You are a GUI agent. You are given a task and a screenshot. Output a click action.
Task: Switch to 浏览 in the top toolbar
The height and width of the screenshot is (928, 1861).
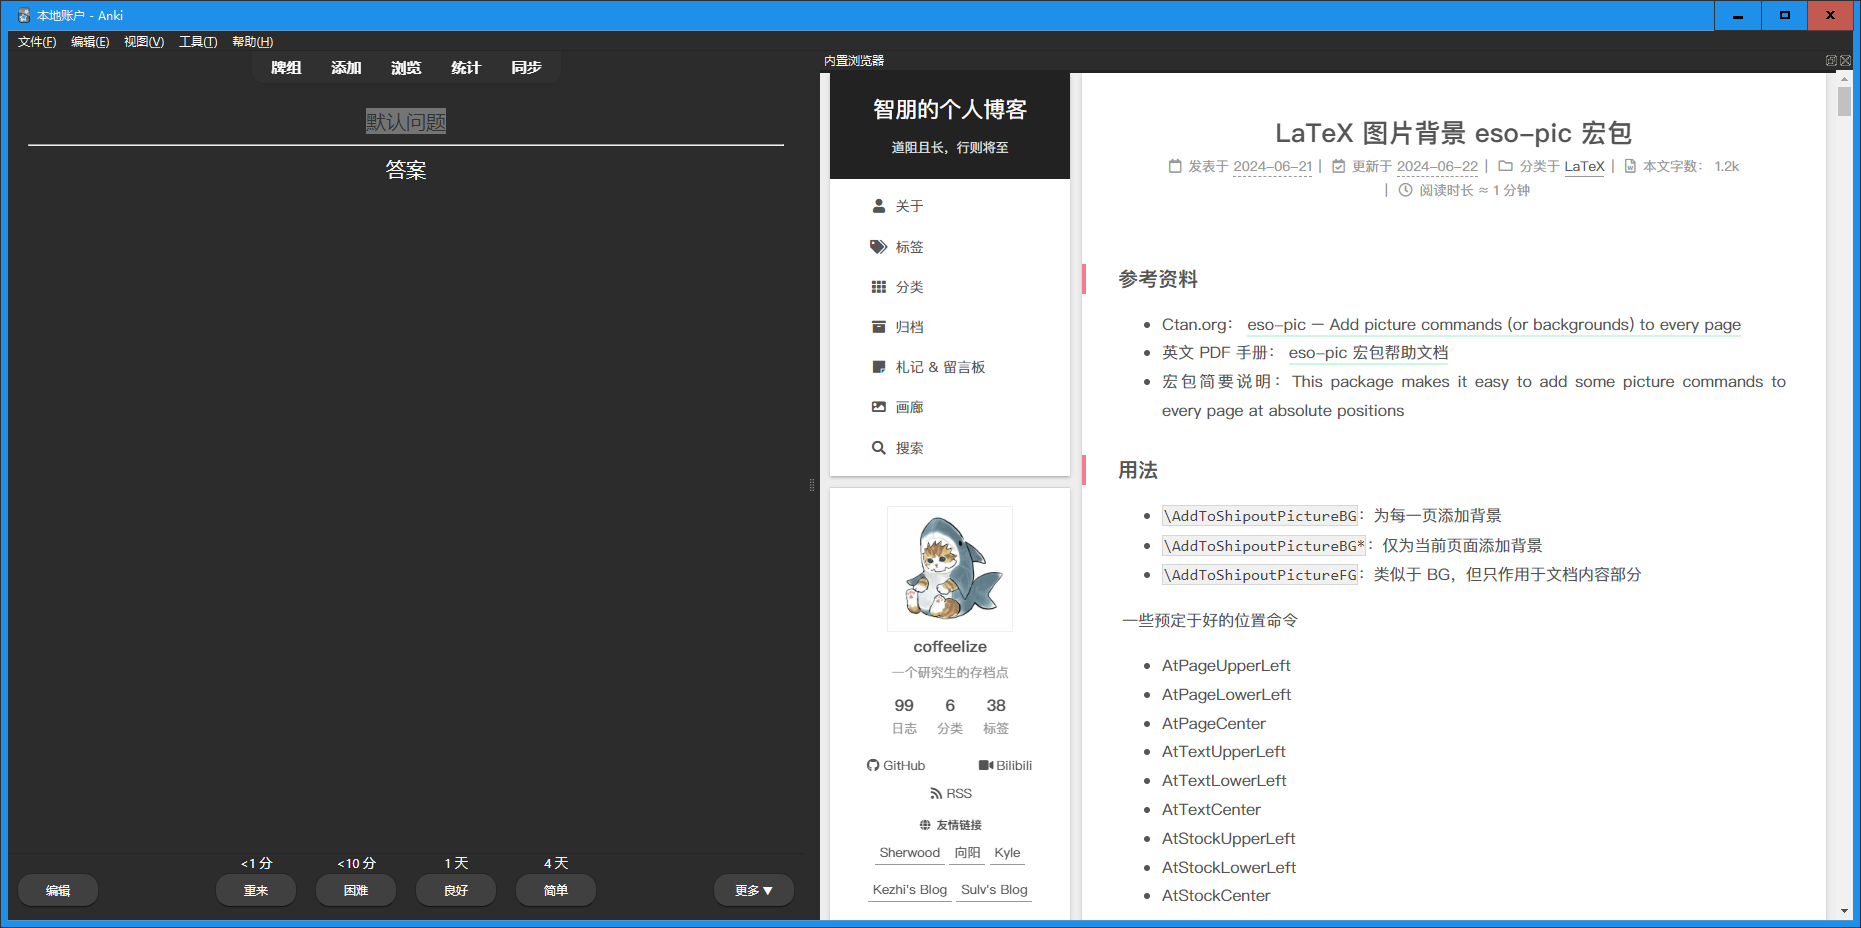pyautogui.click(x=406, y=68)
